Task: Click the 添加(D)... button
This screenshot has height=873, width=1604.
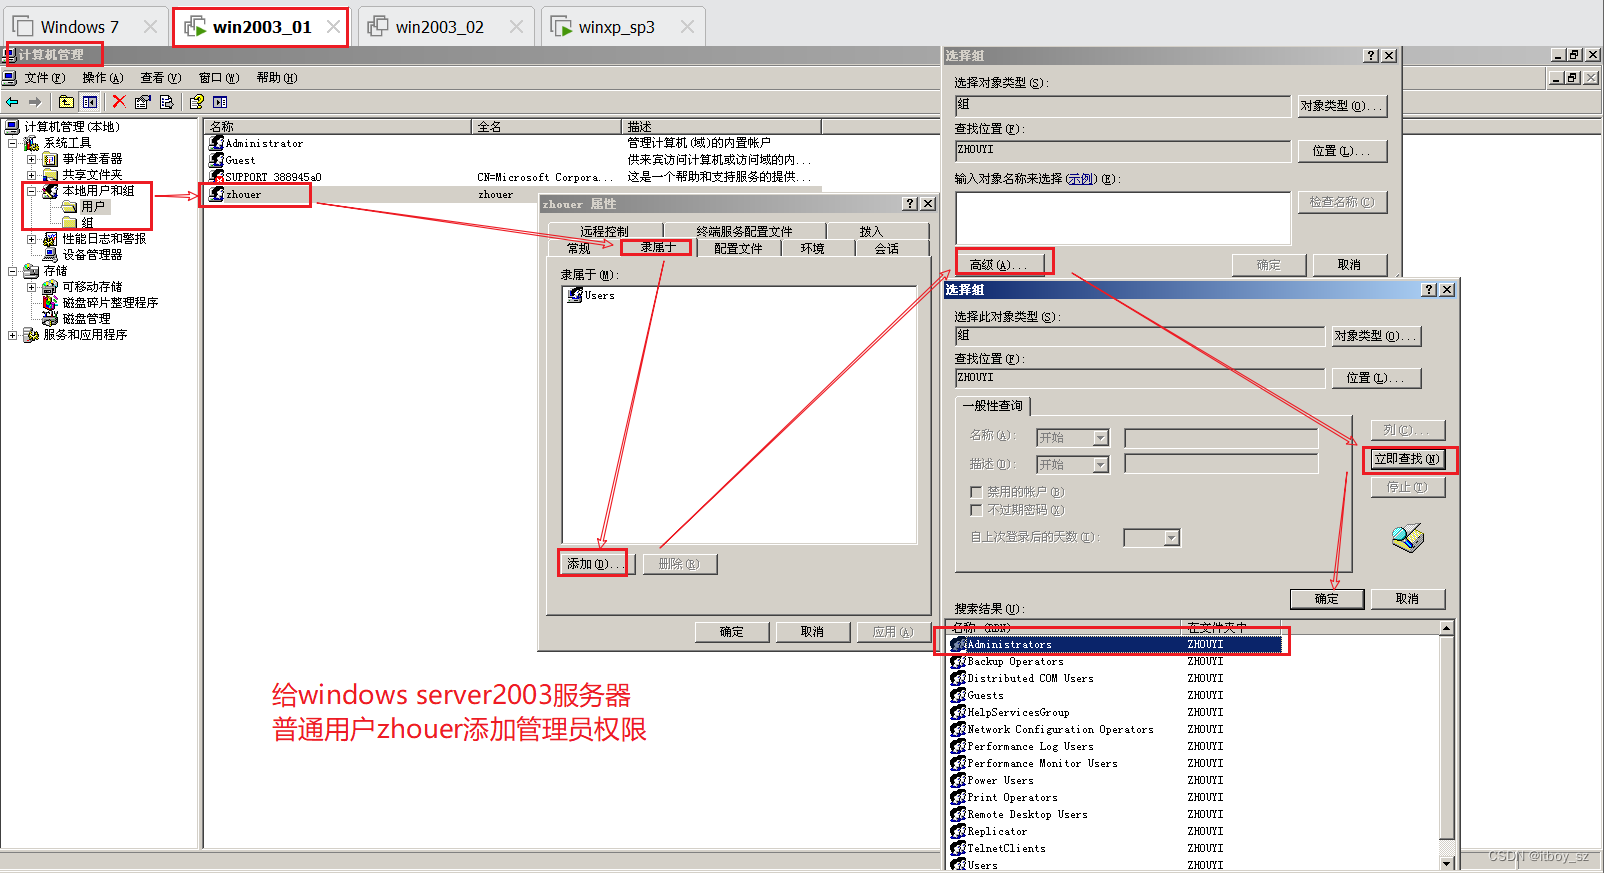Action: (596, 564)
